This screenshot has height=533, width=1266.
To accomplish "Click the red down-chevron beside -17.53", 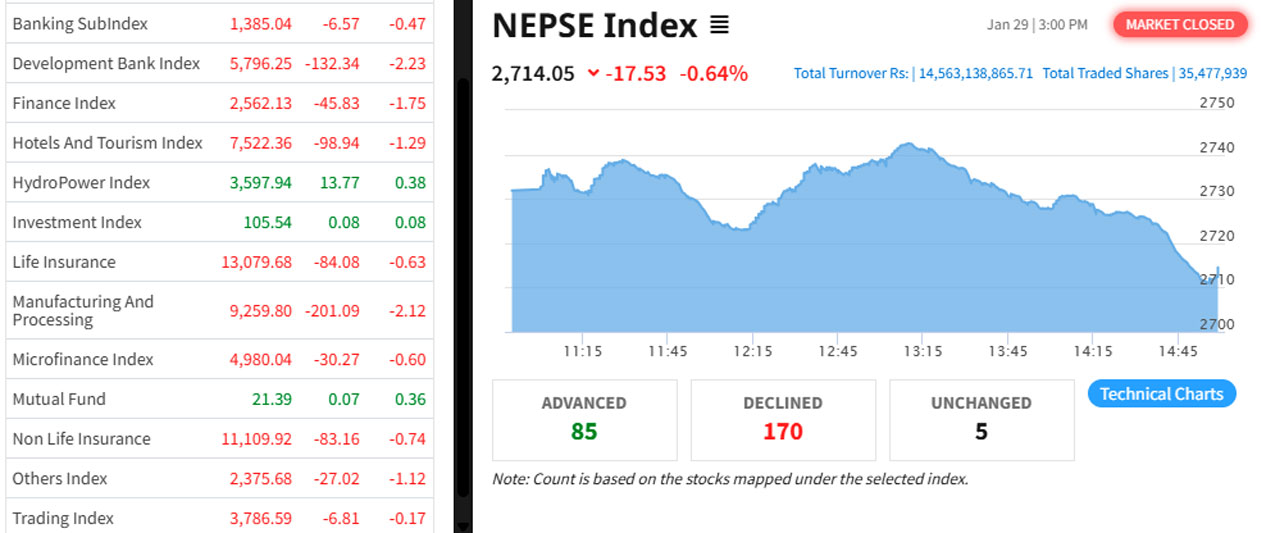I will 594,73.
